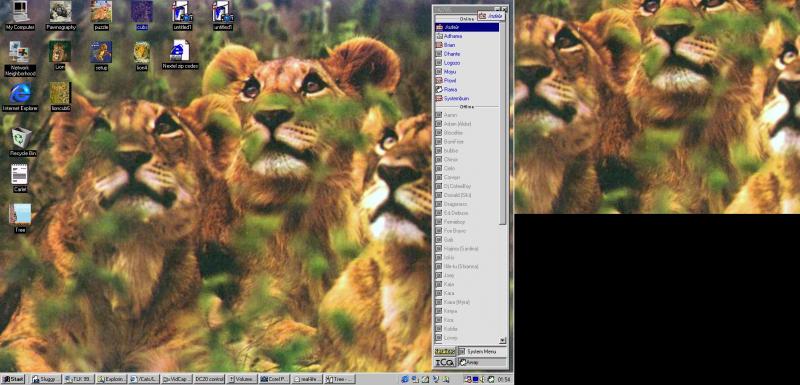800x385 pixels.
Task: Switch to the Explorin taskbar window
Action: pos(111,379)
